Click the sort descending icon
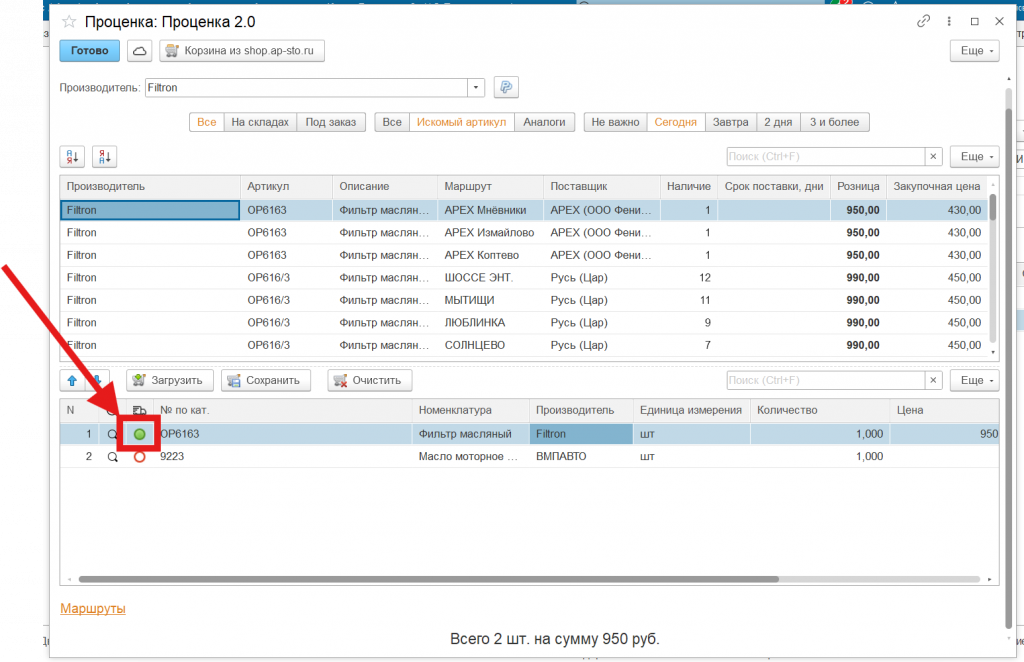1024x662 pixels. (105, 156)
